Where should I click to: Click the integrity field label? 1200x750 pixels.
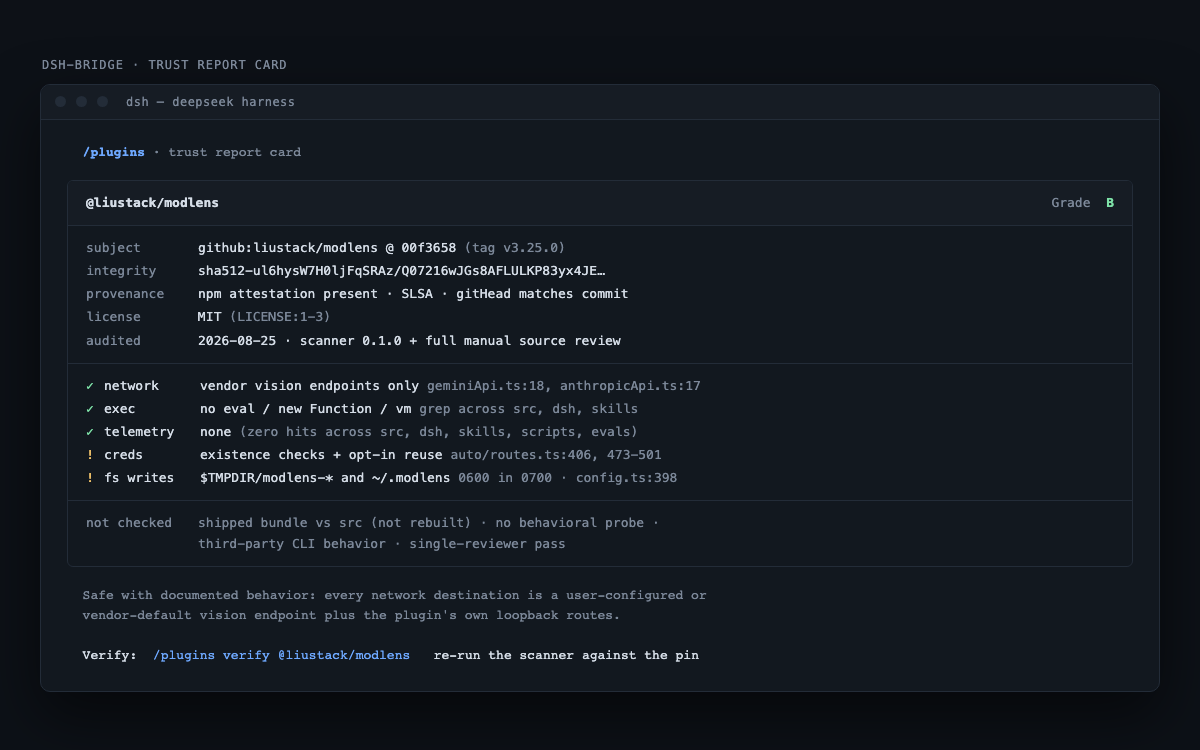click(x=122, y=271)
